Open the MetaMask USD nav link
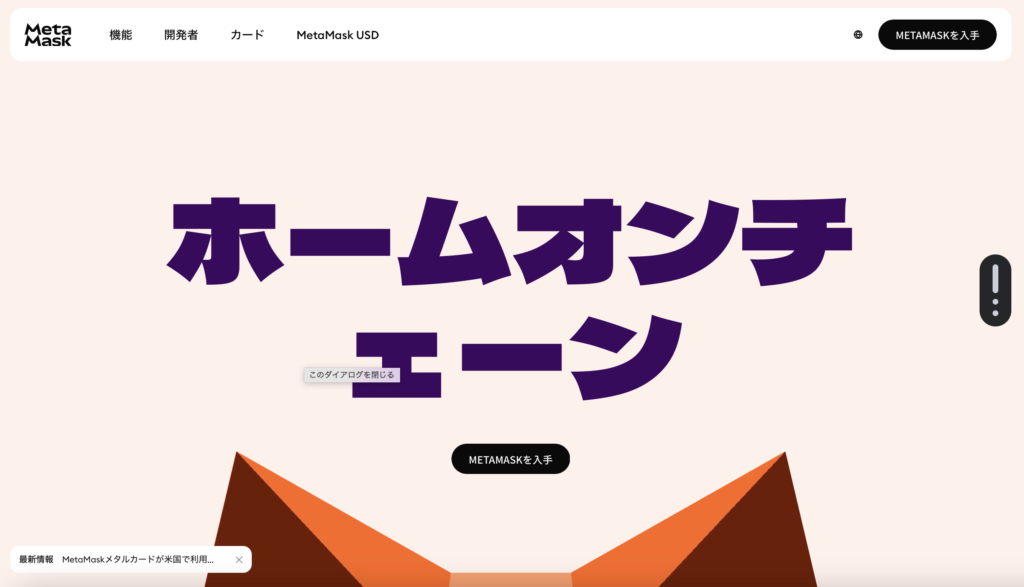 [x=338, y=35]
